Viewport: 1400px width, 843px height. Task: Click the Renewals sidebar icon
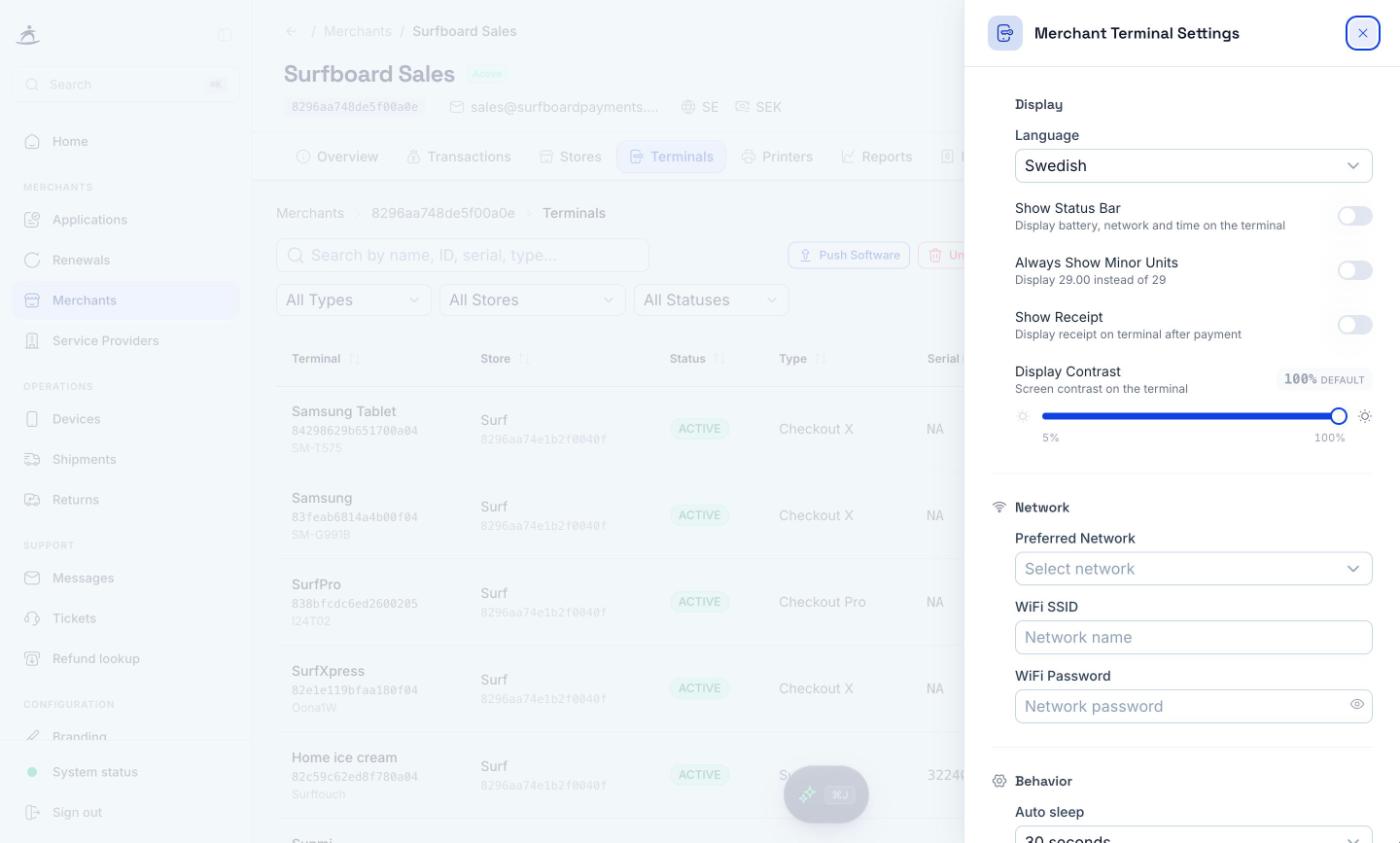tap(32, 260)
